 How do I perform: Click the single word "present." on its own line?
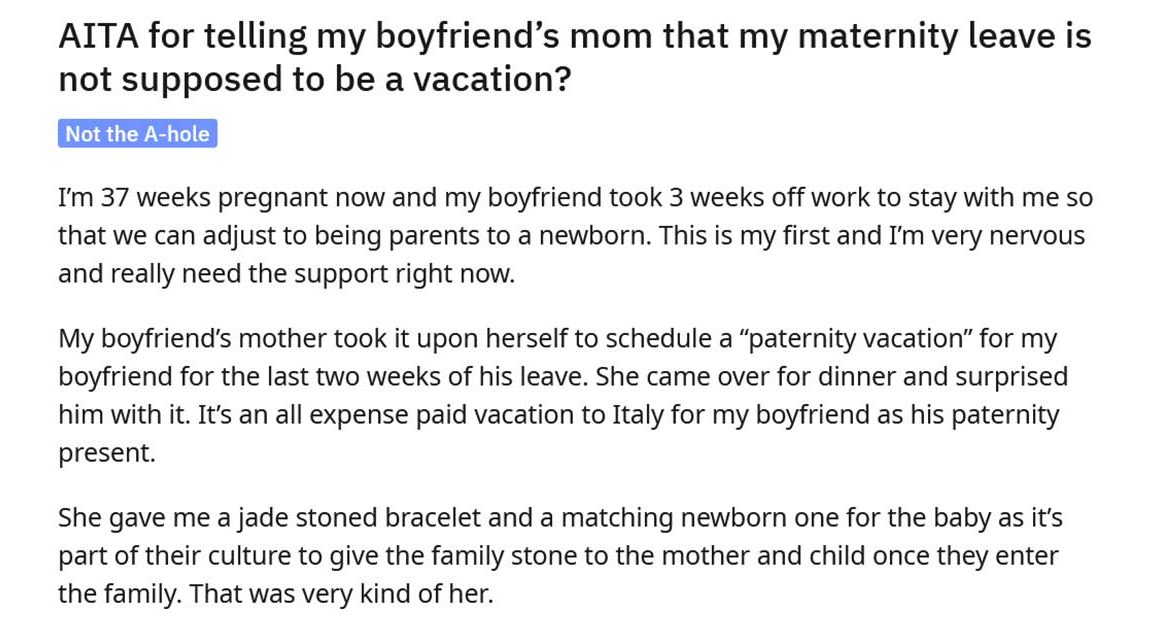[x=107, y=453]
